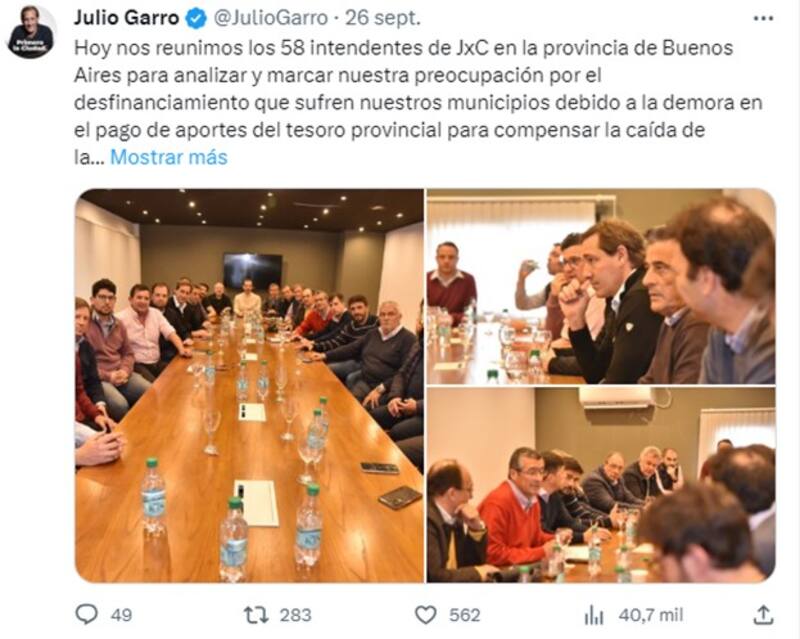Click the 562 likes count
This screenshot has width=800, height=639.
(465, 615)
